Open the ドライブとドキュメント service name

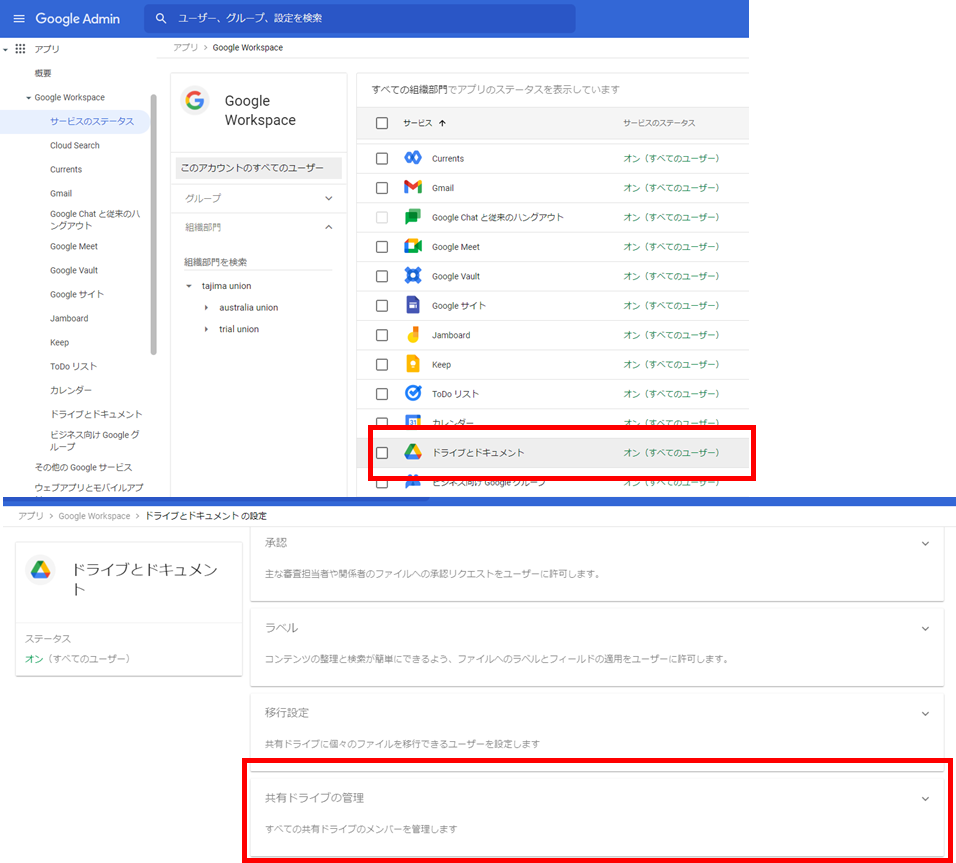coord(478,453)
